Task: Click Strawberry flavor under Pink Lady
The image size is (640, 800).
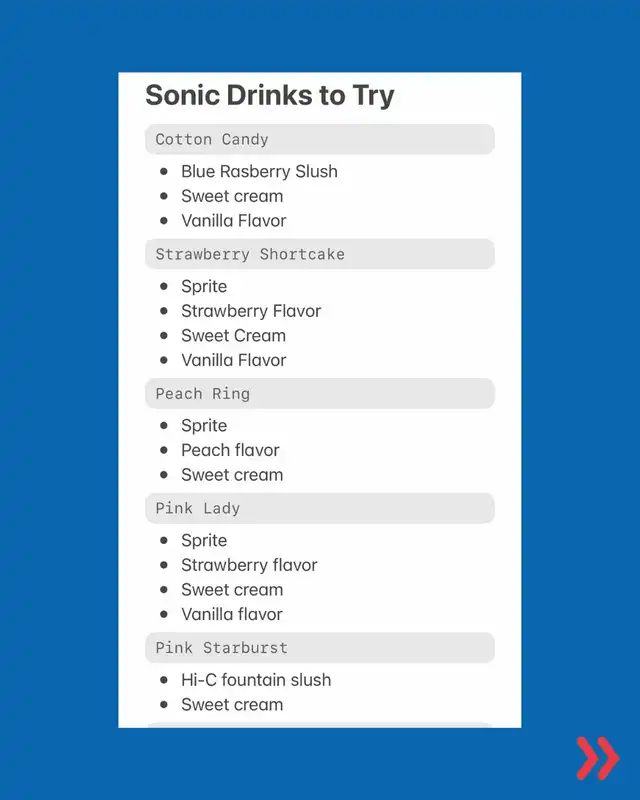Action: [249, 565]
